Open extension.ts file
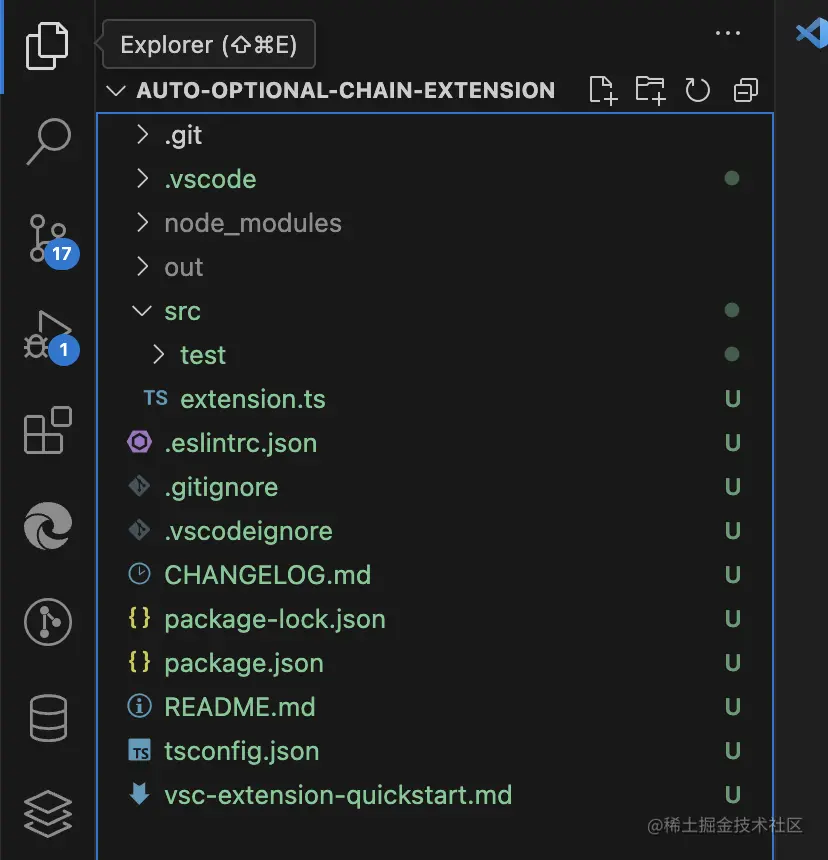 (x=435, y=399)
